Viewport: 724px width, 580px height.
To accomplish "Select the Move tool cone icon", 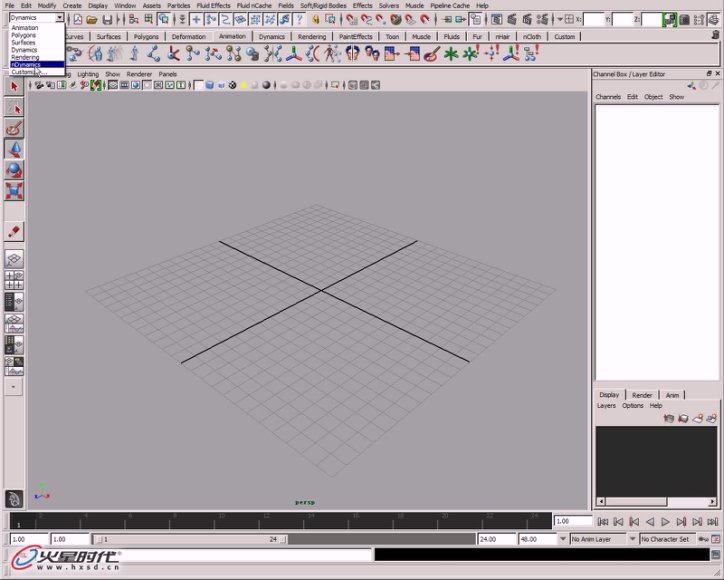I will 14,149.
